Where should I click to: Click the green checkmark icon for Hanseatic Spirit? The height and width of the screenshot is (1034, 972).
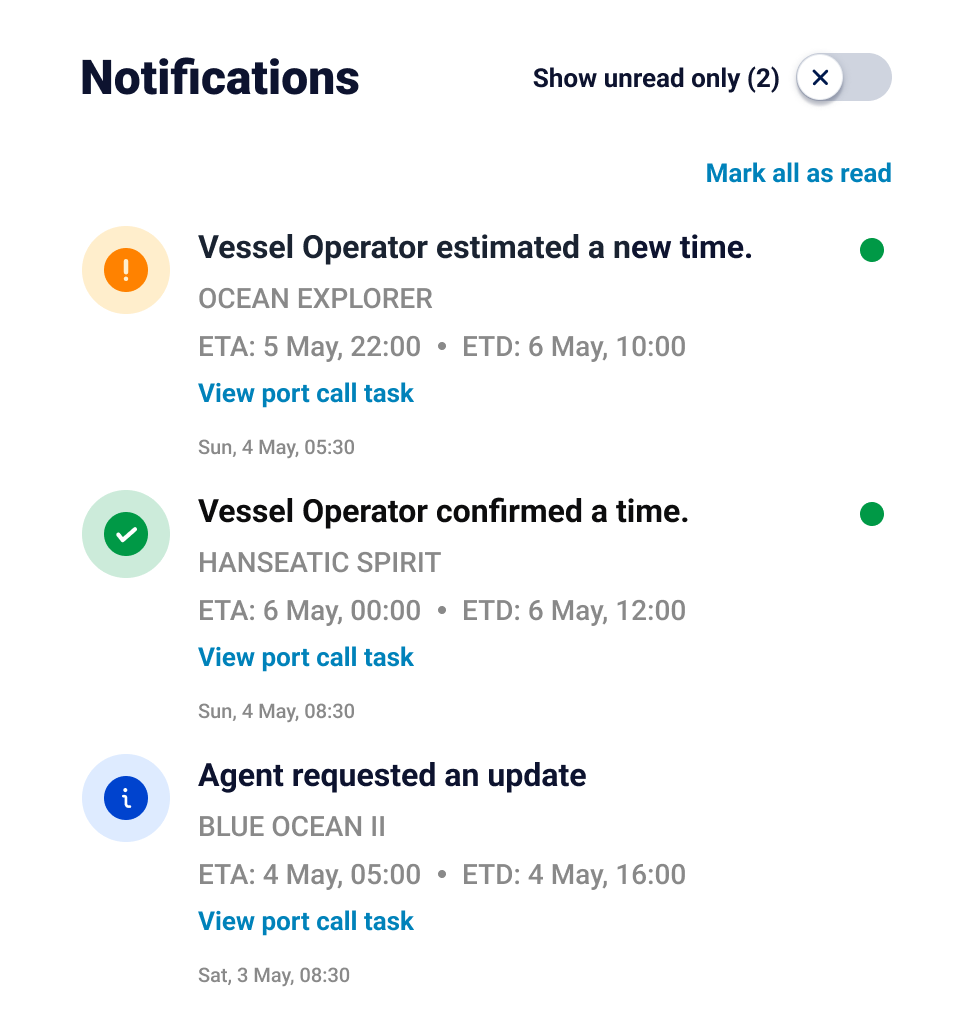(126, 534)
